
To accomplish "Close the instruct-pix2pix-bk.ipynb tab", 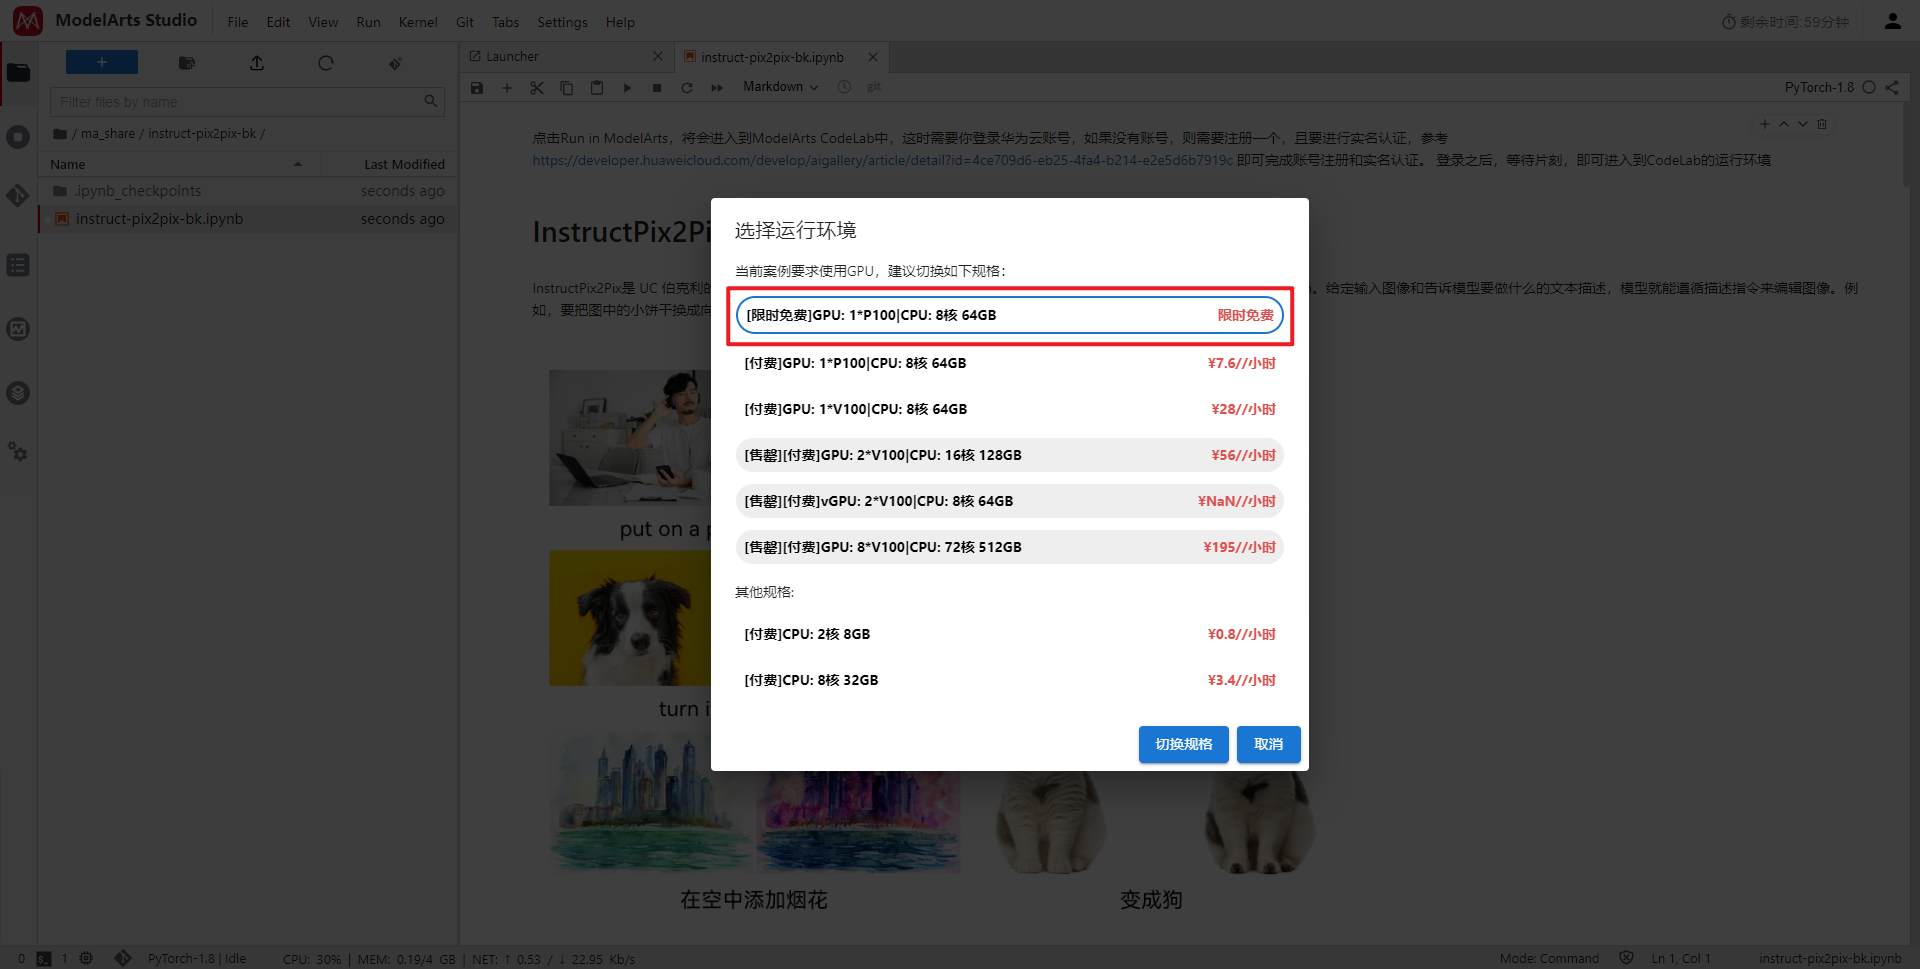I will [x=873, y=57].
